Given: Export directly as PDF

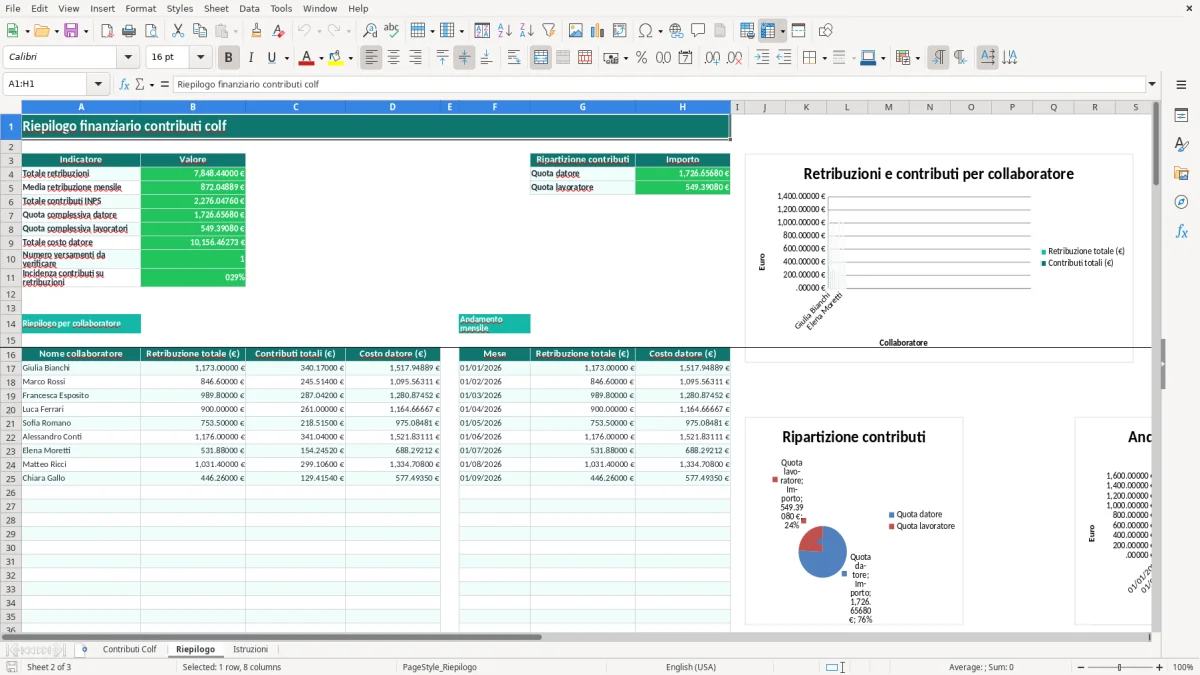Looking at the screenshot, I should (106, 31).
